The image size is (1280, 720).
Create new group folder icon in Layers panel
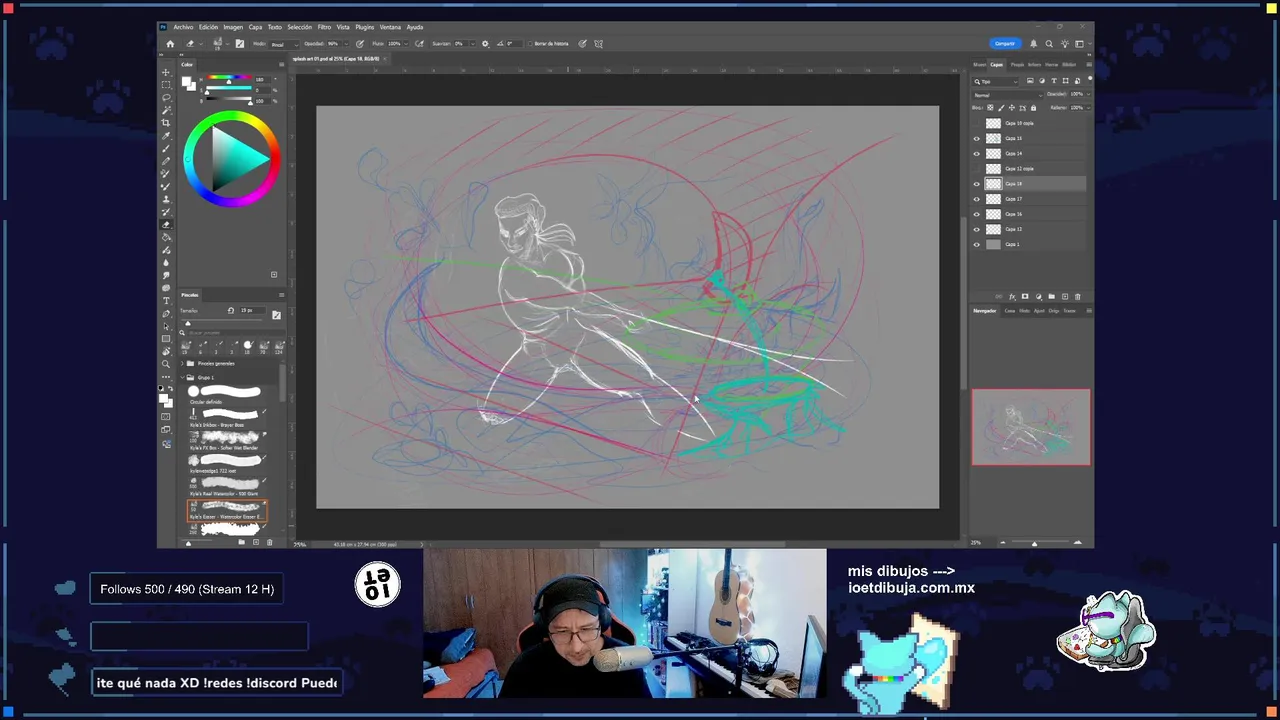(1051, 296)
